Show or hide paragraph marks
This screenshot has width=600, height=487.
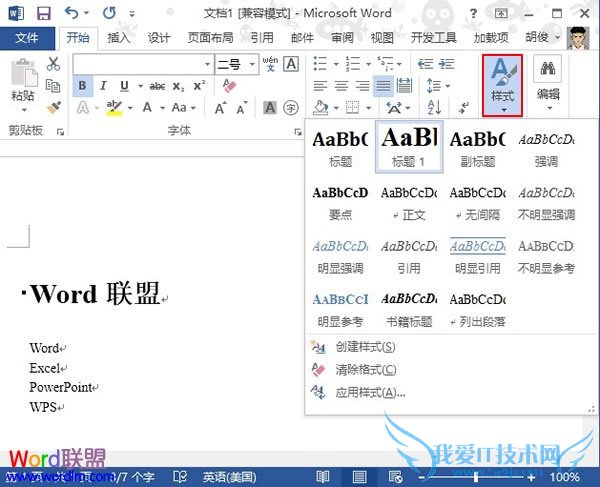click(x=464, y=107)
